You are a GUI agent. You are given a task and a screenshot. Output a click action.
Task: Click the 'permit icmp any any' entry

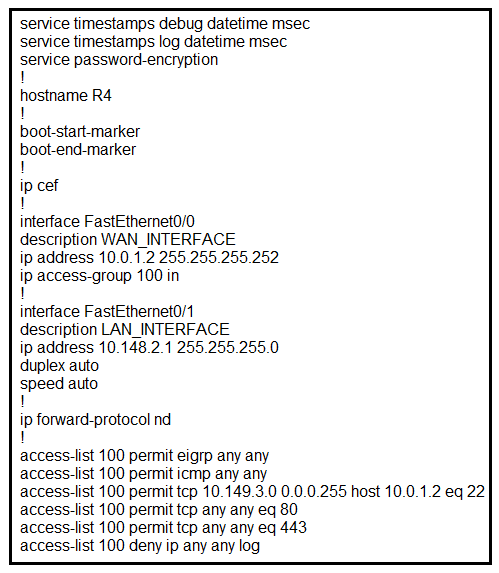coord(144,474)
